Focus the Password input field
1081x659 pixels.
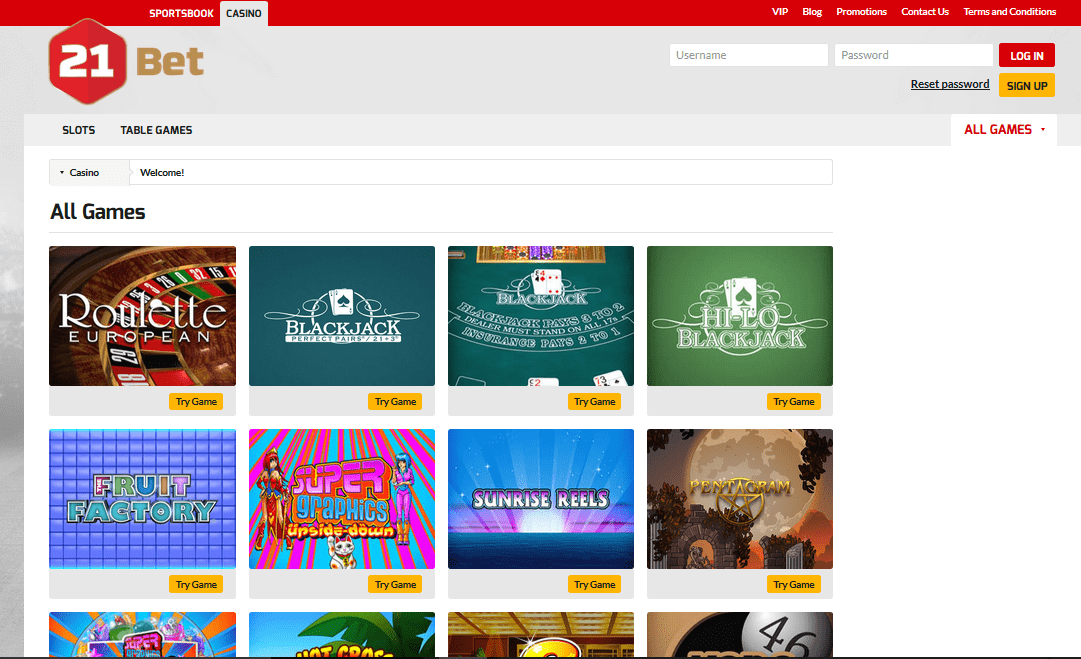913,55
